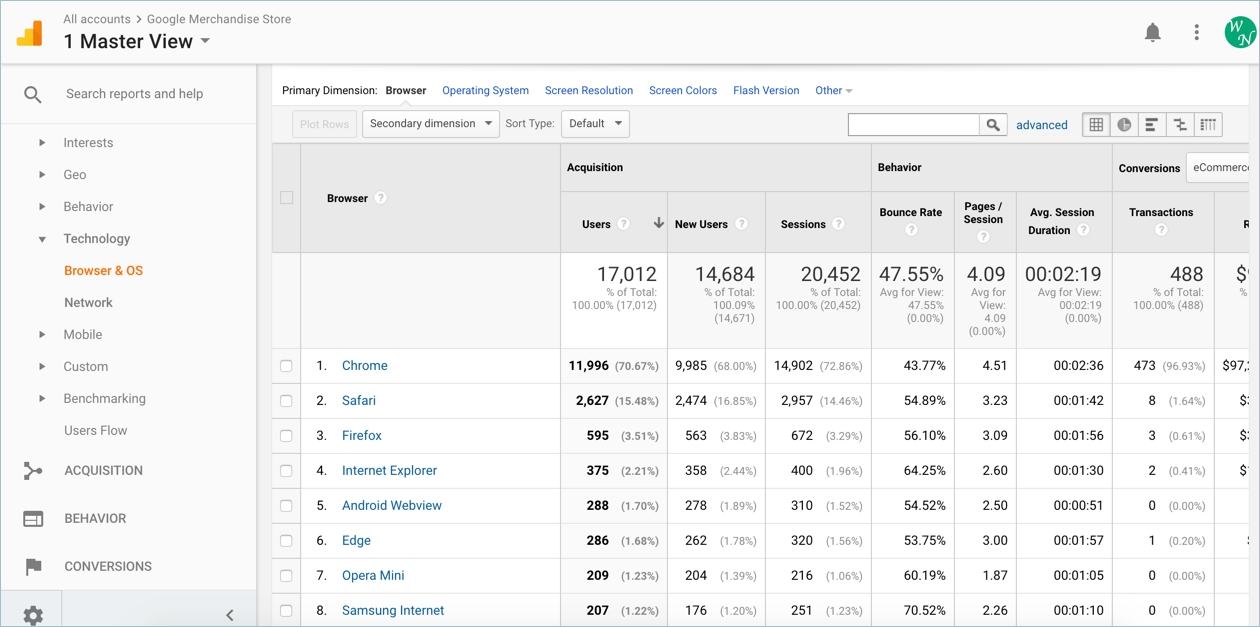Click the Conversions flag icon

tap(33, 567)
